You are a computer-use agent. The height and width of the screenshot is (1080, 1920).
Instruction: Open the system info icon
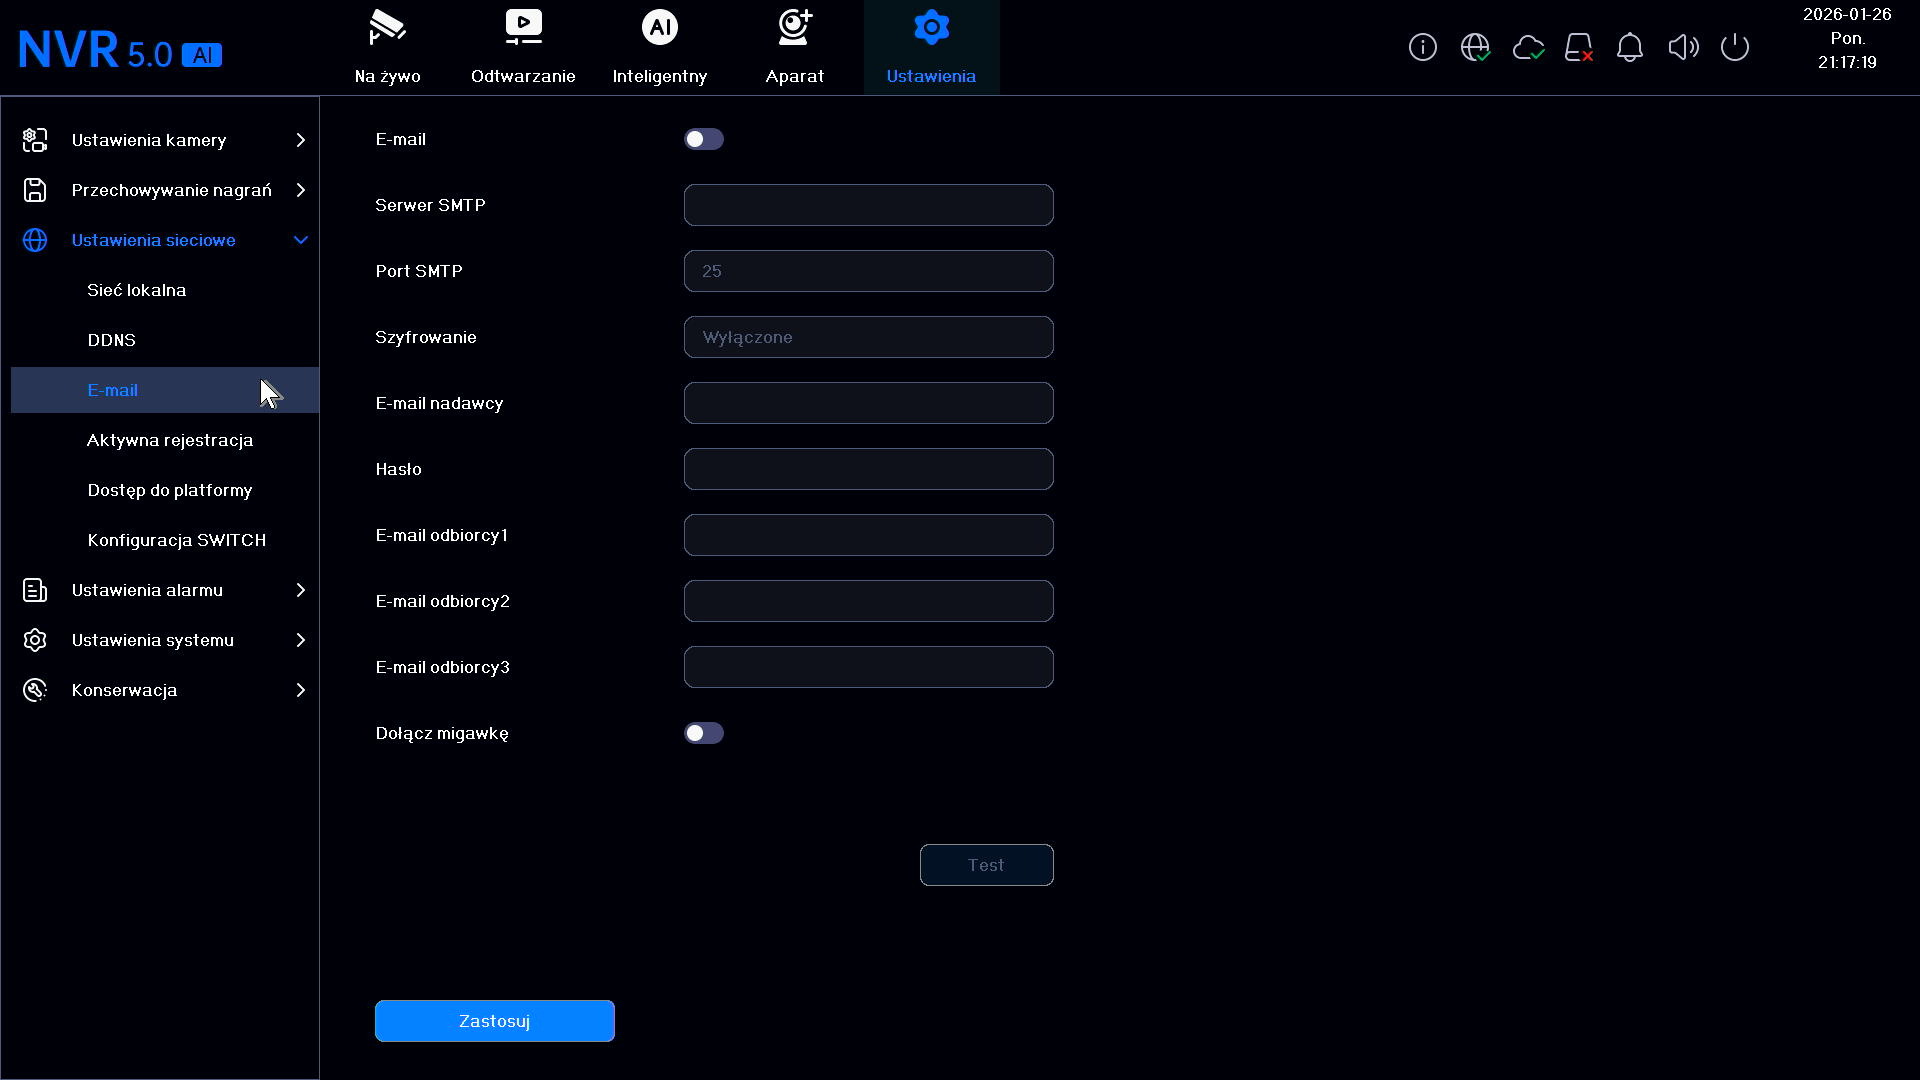[x=1422, y=47]
